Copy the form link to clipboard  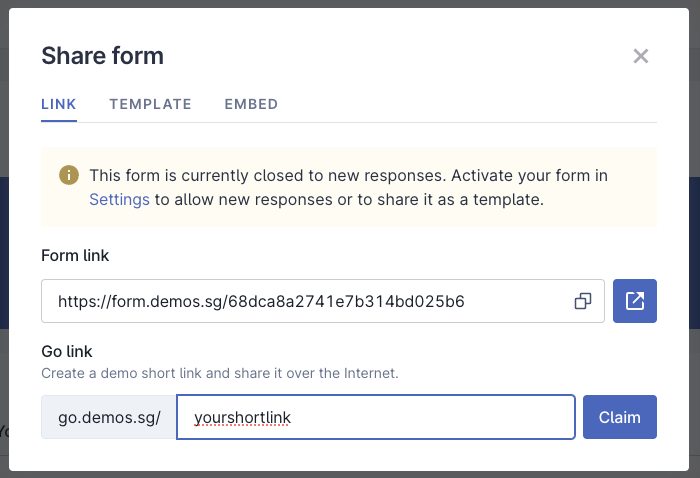coord(583,301)
